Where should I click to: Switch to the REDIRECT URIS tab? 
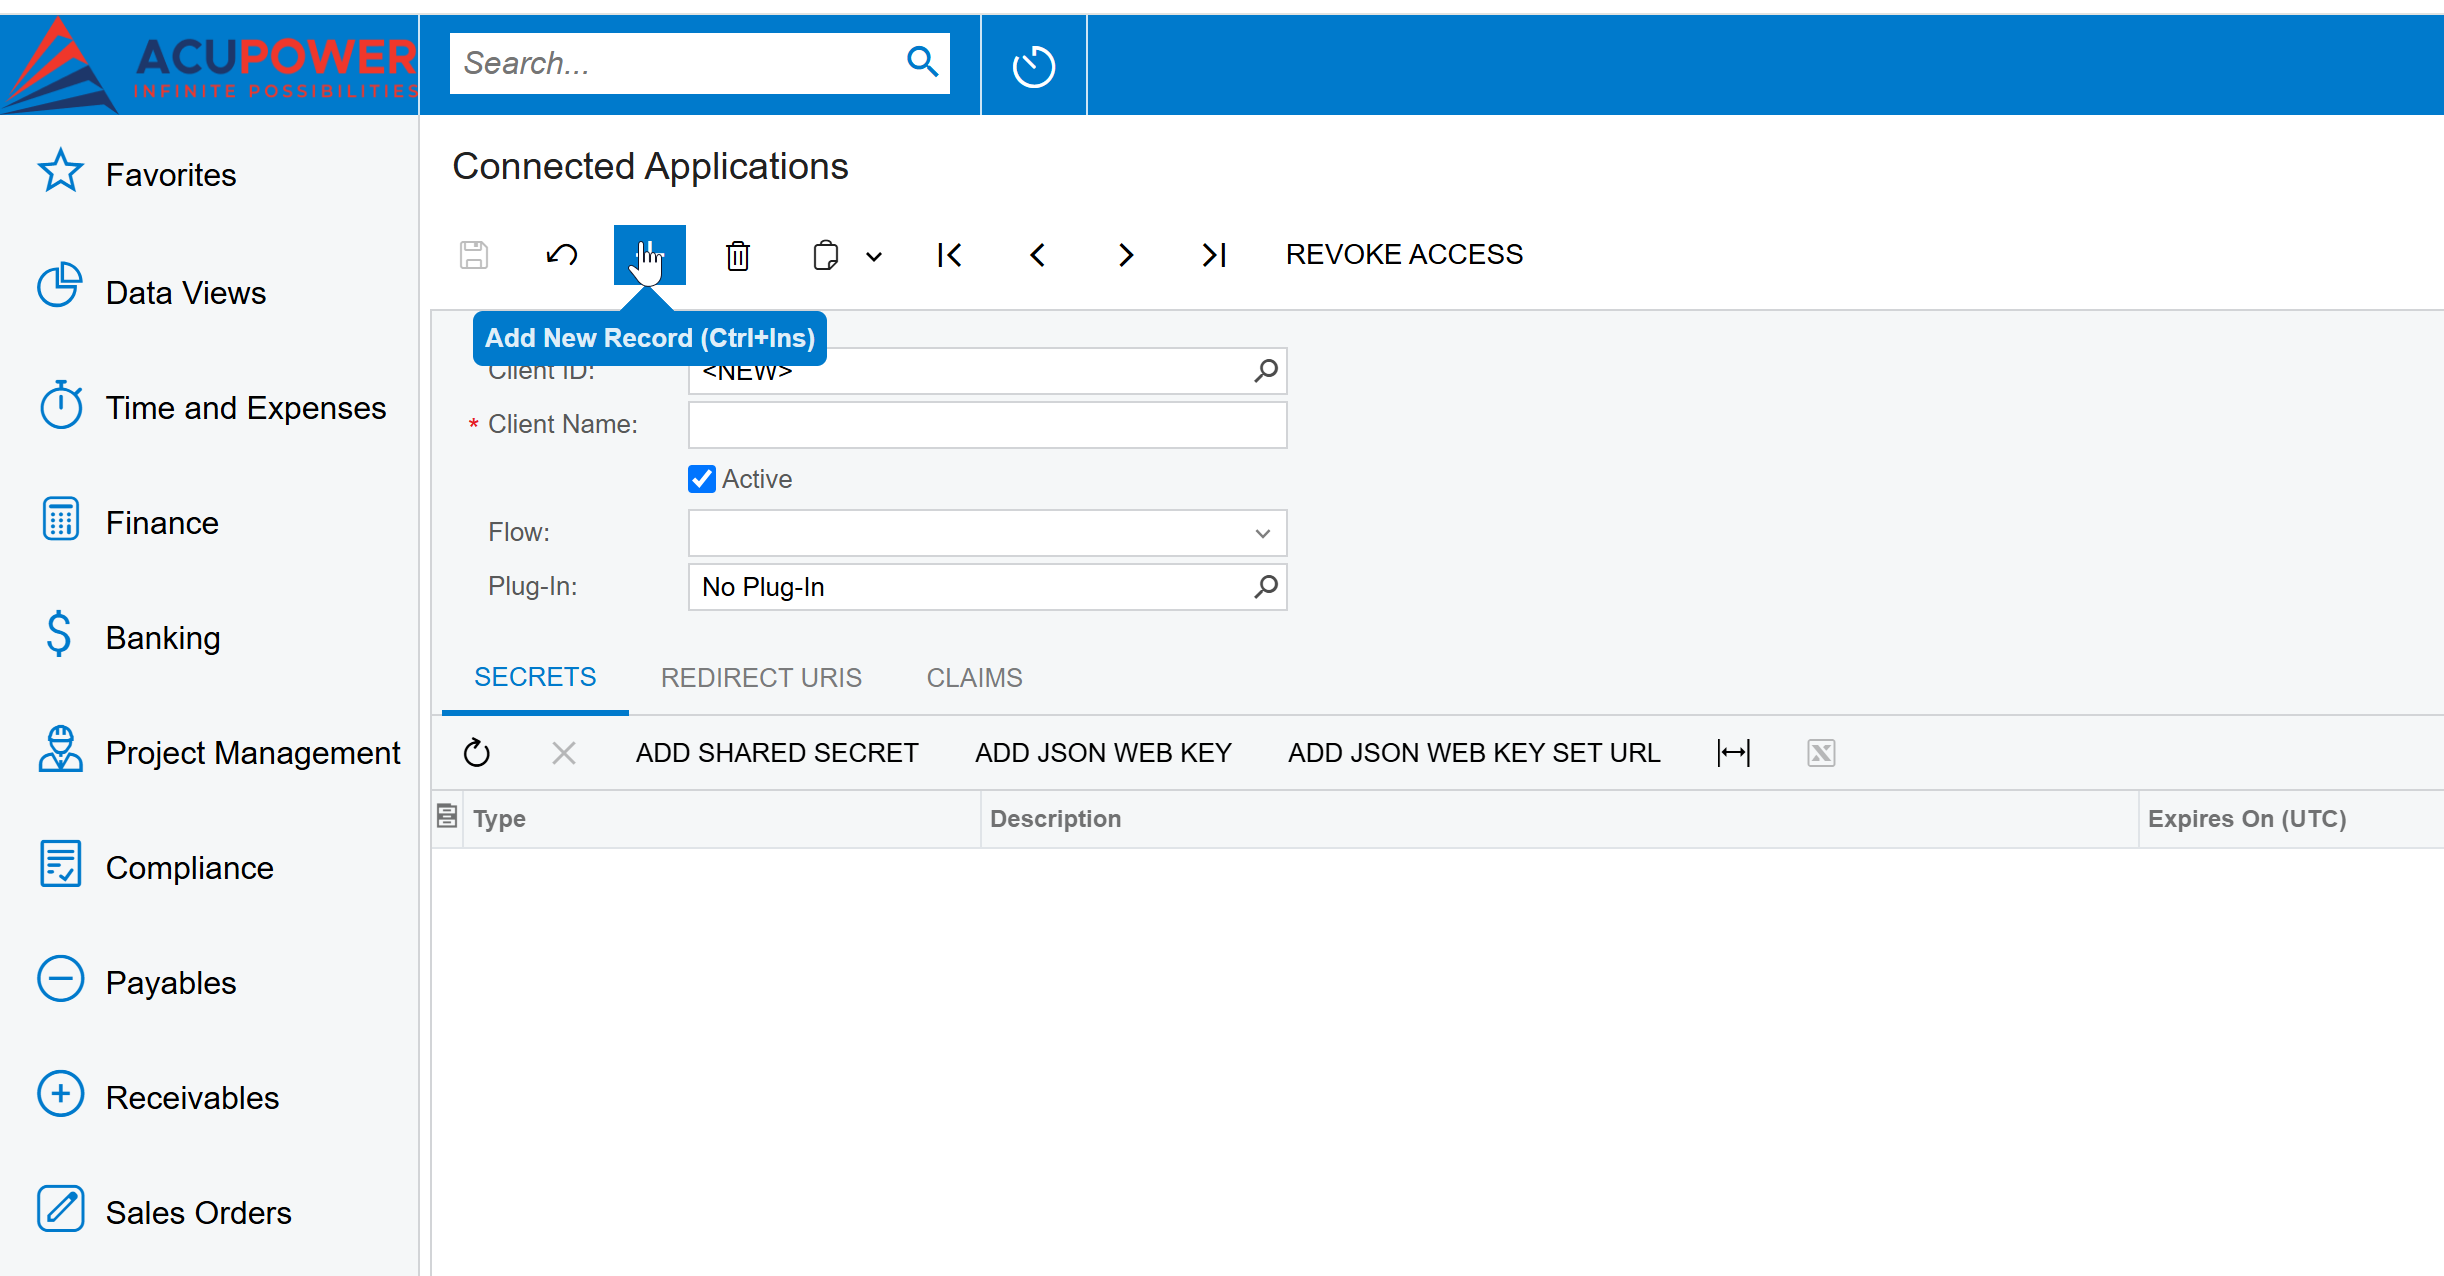(760, 678)
